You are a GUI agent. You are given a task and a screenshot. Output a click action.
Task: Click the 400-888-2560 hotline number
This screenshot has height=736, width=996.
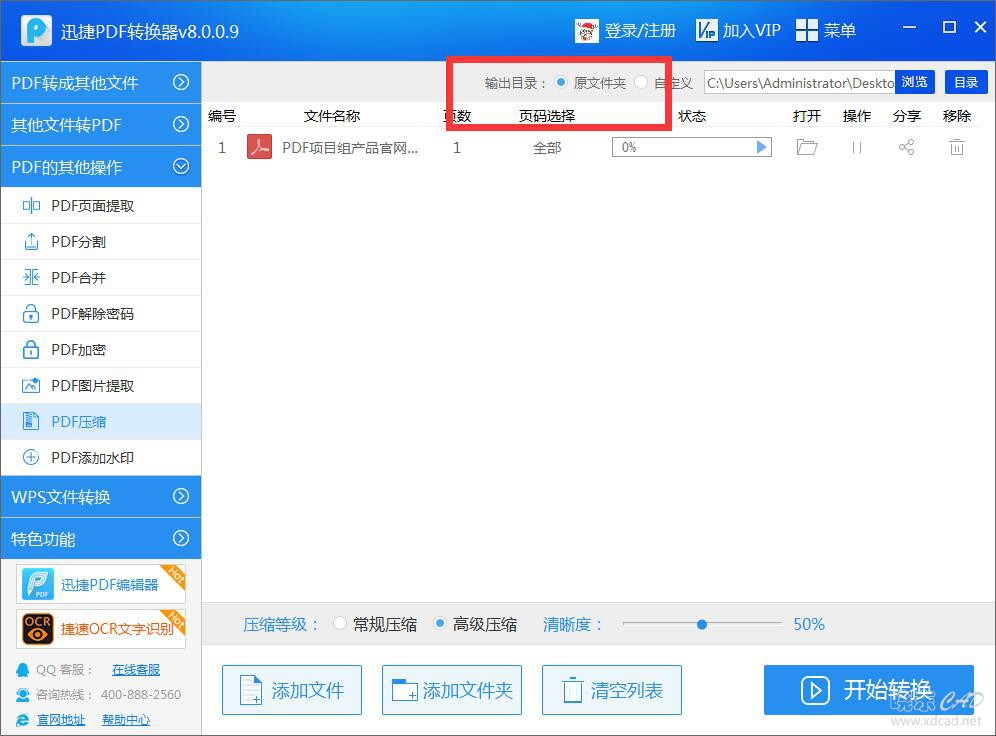(140, 695)
